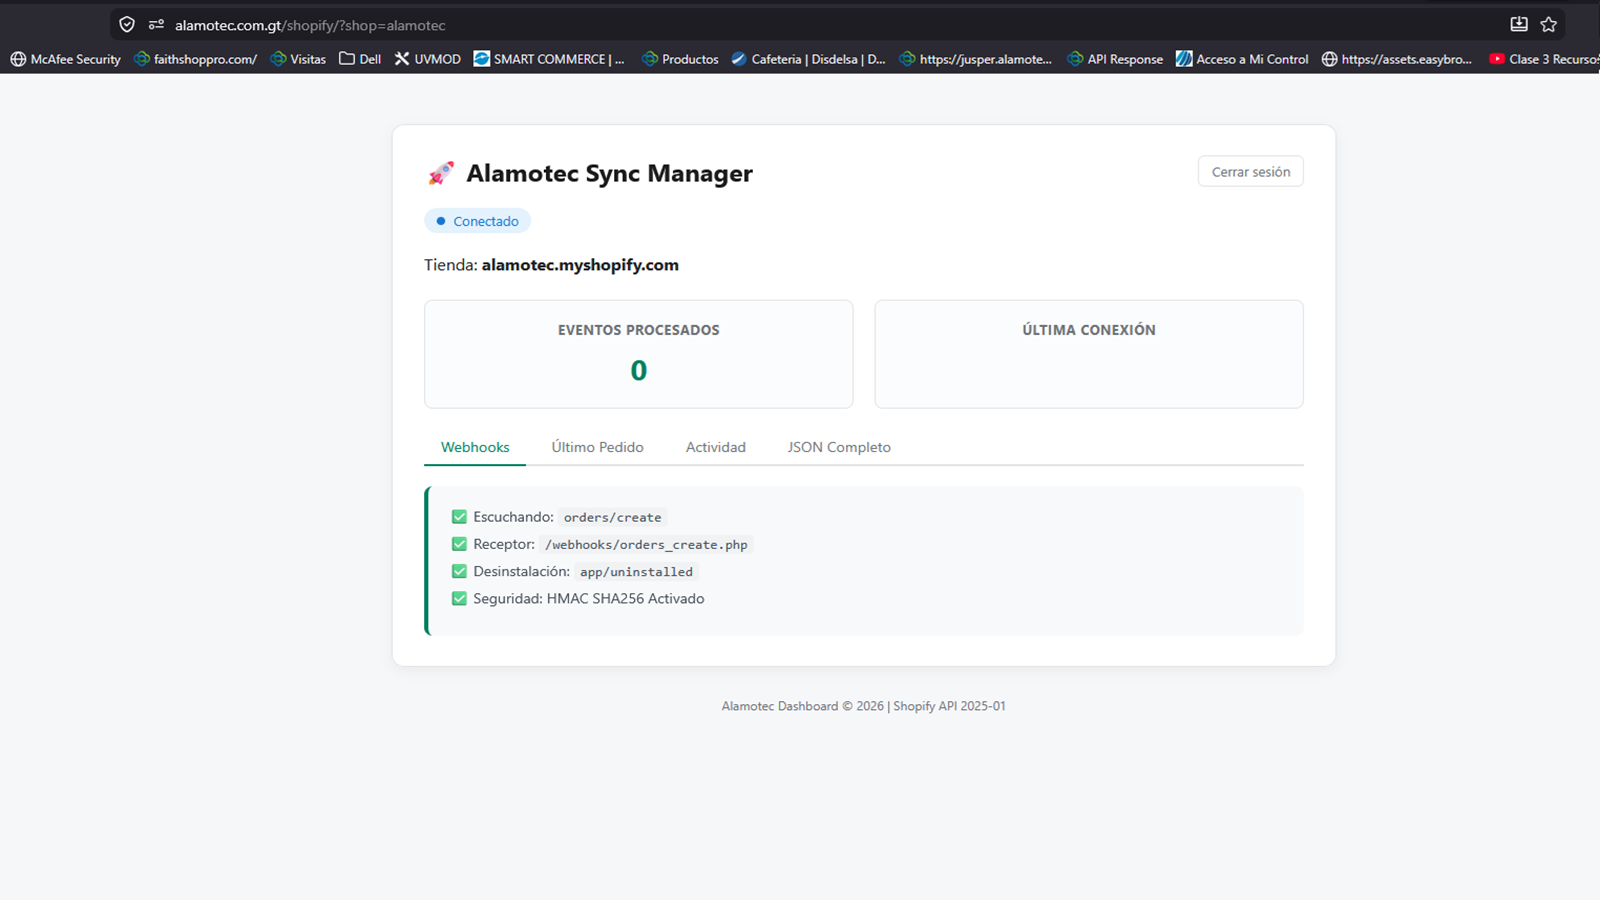Select the Webhooks tab
Image resolution: width=1600 pixels, height=900 pixels.
point(475,447)
